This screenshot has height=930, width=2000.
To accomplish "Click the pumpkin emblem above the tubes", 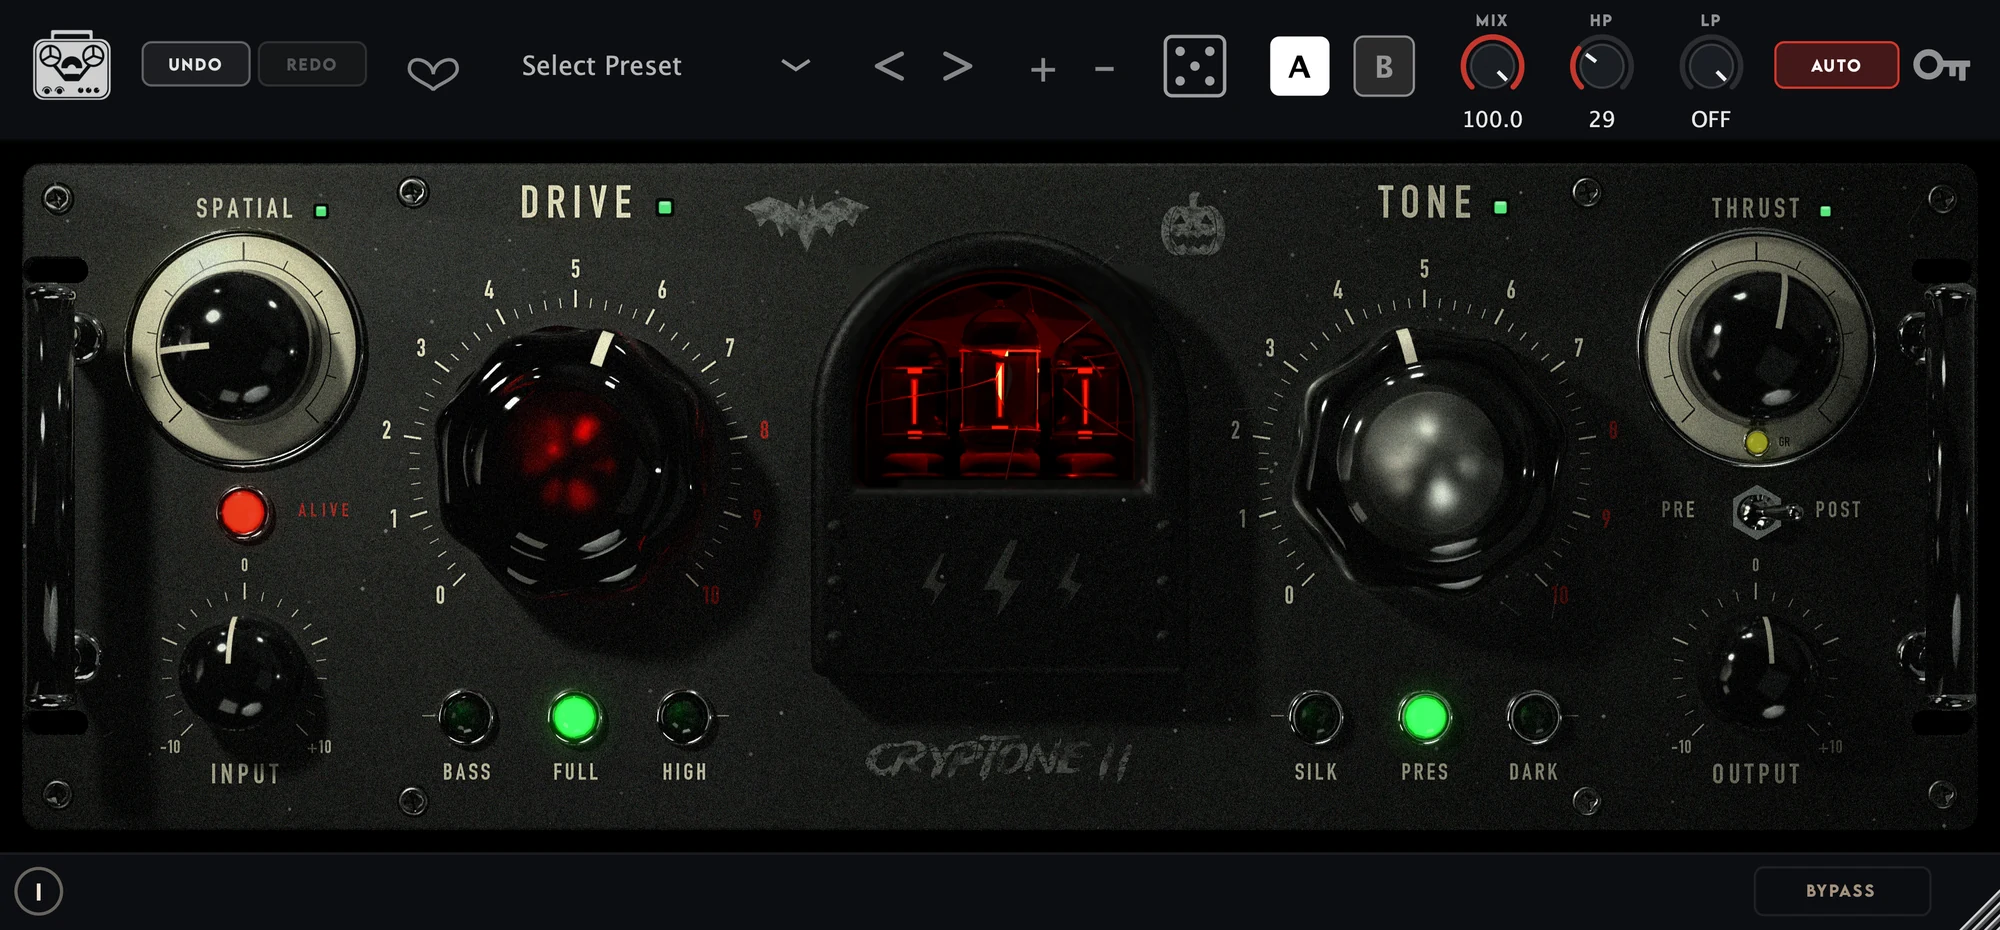I will coord(1192,224).
